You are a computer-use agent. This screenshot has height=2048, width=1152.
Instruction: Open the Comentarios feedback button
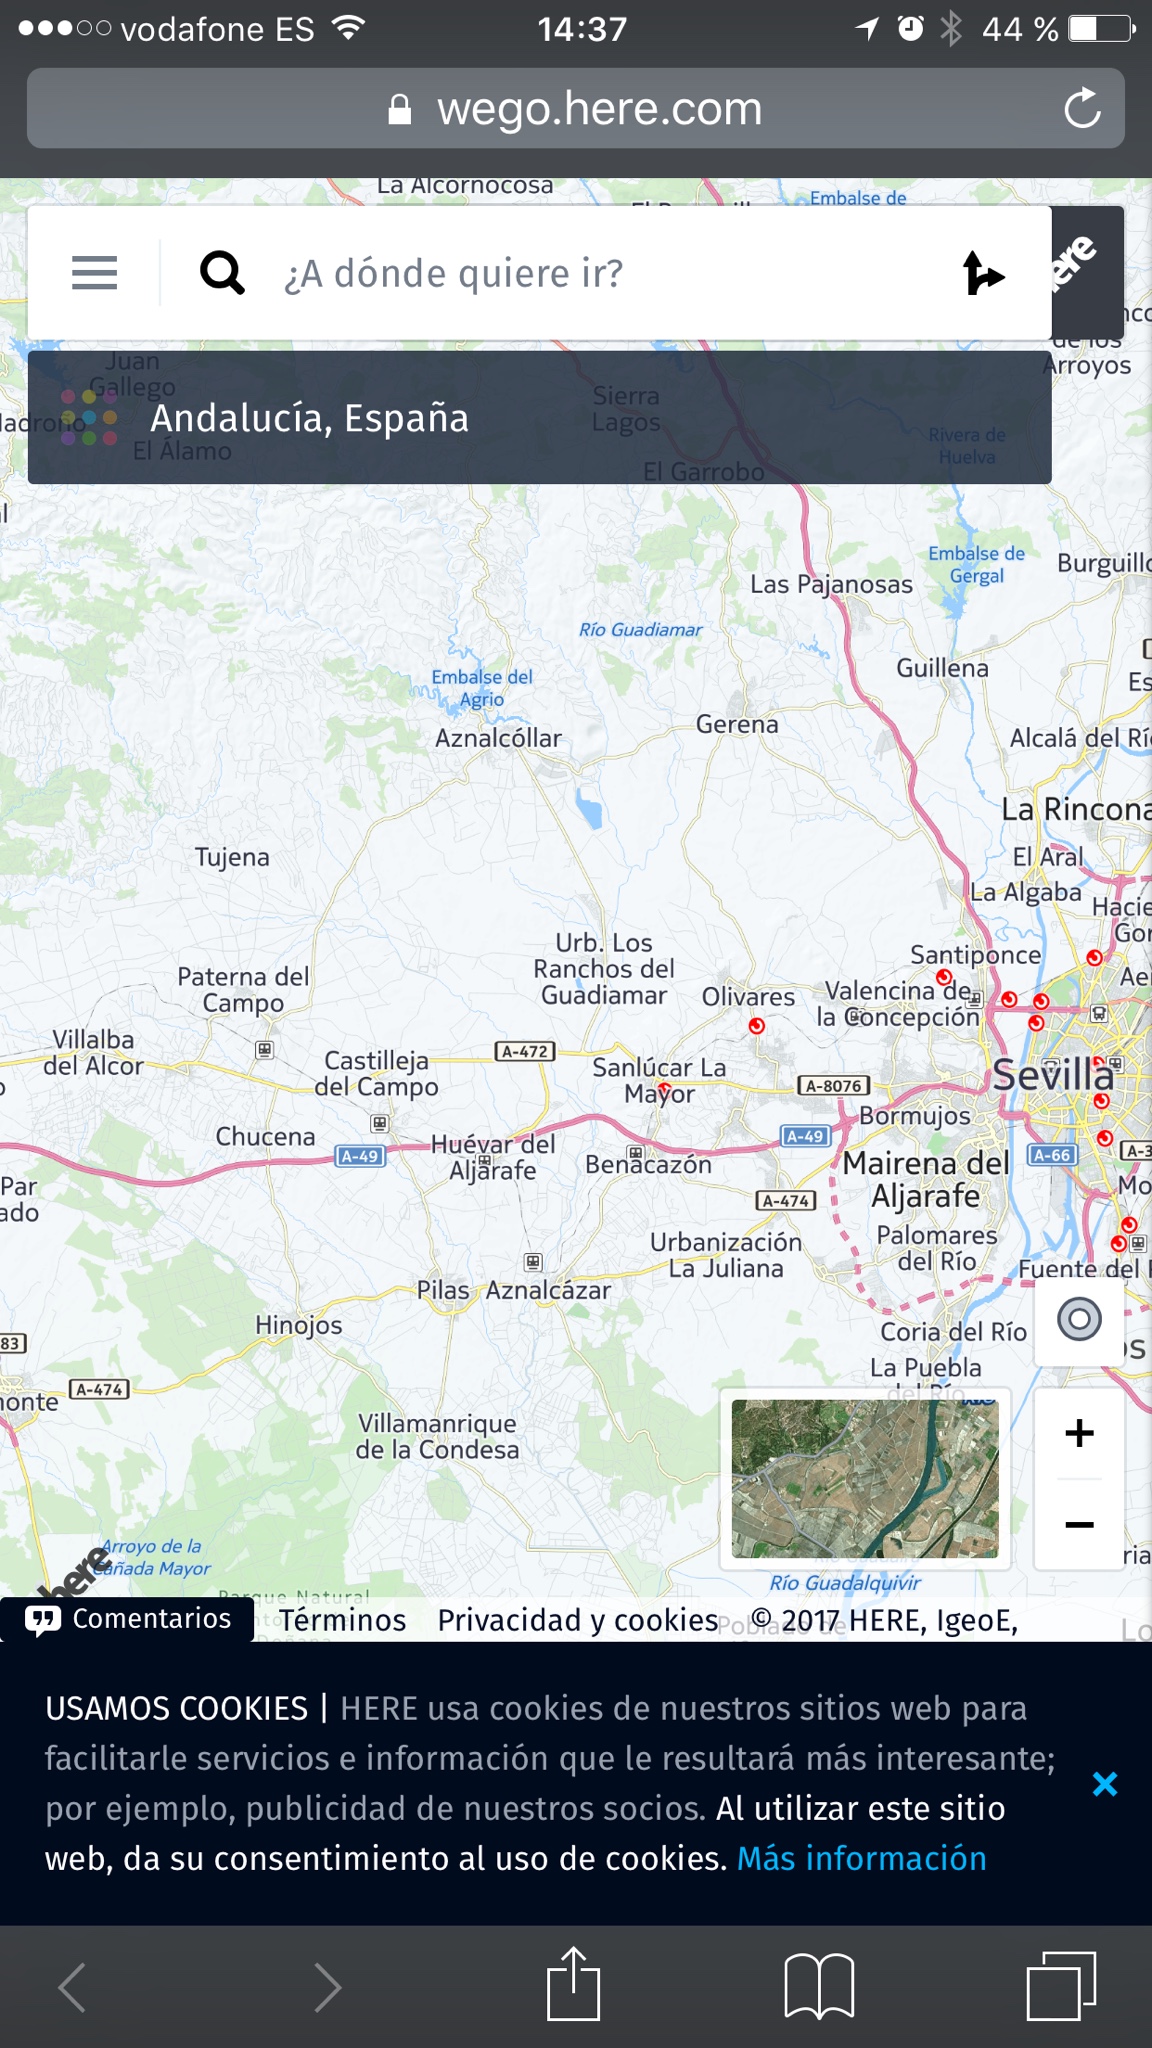(127, 1619)
